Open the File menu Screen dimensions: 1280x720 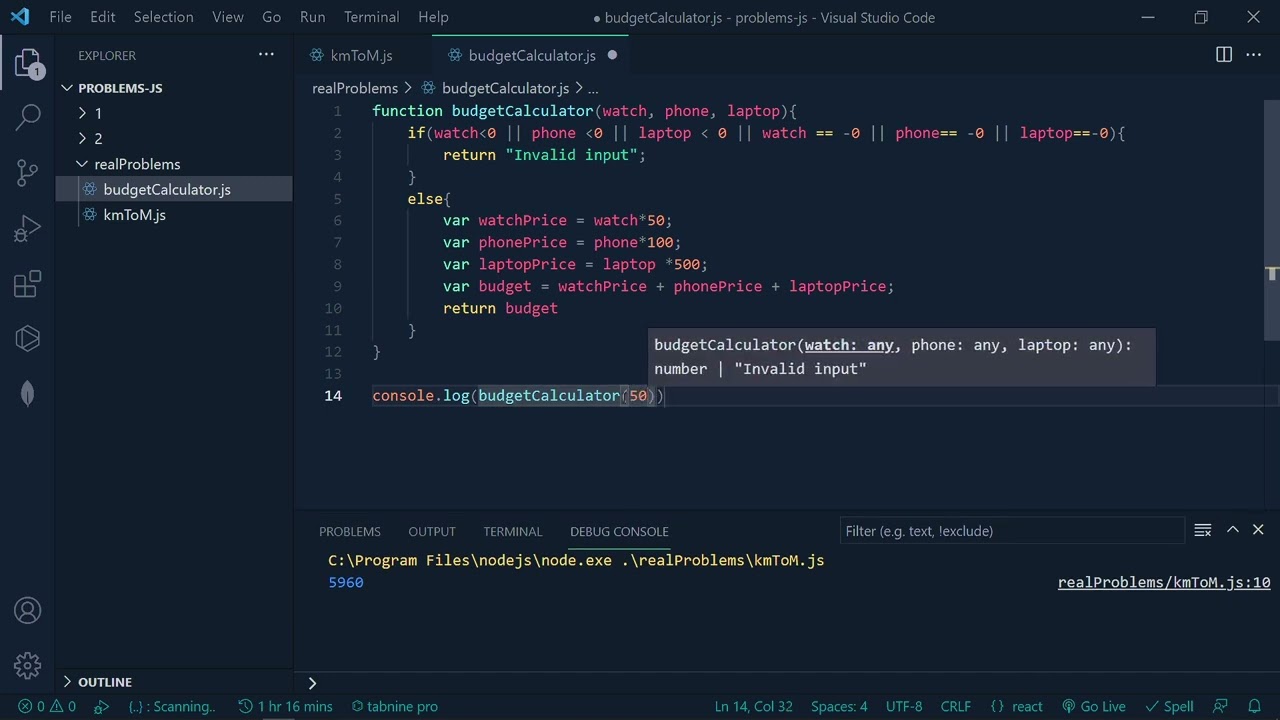tap(60, 17)
